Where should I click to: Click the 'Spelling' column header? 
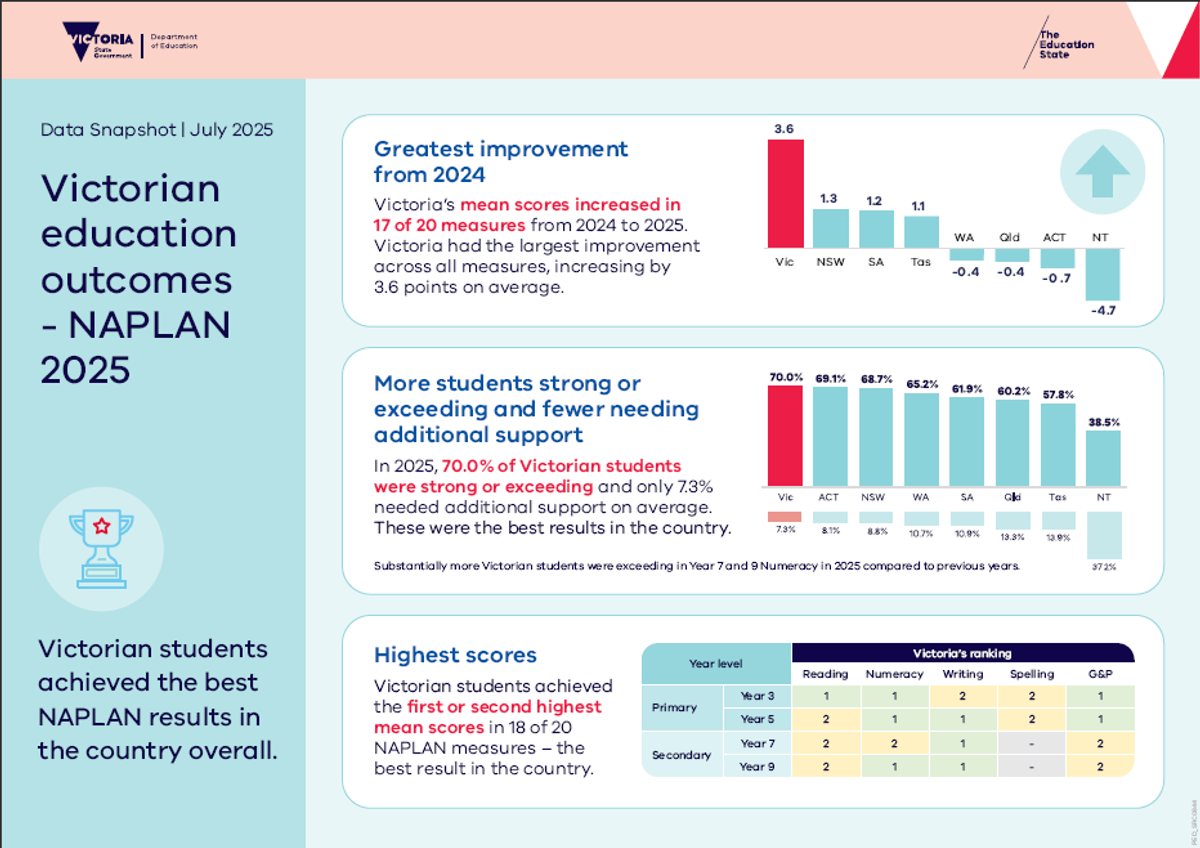(1032, 674)
